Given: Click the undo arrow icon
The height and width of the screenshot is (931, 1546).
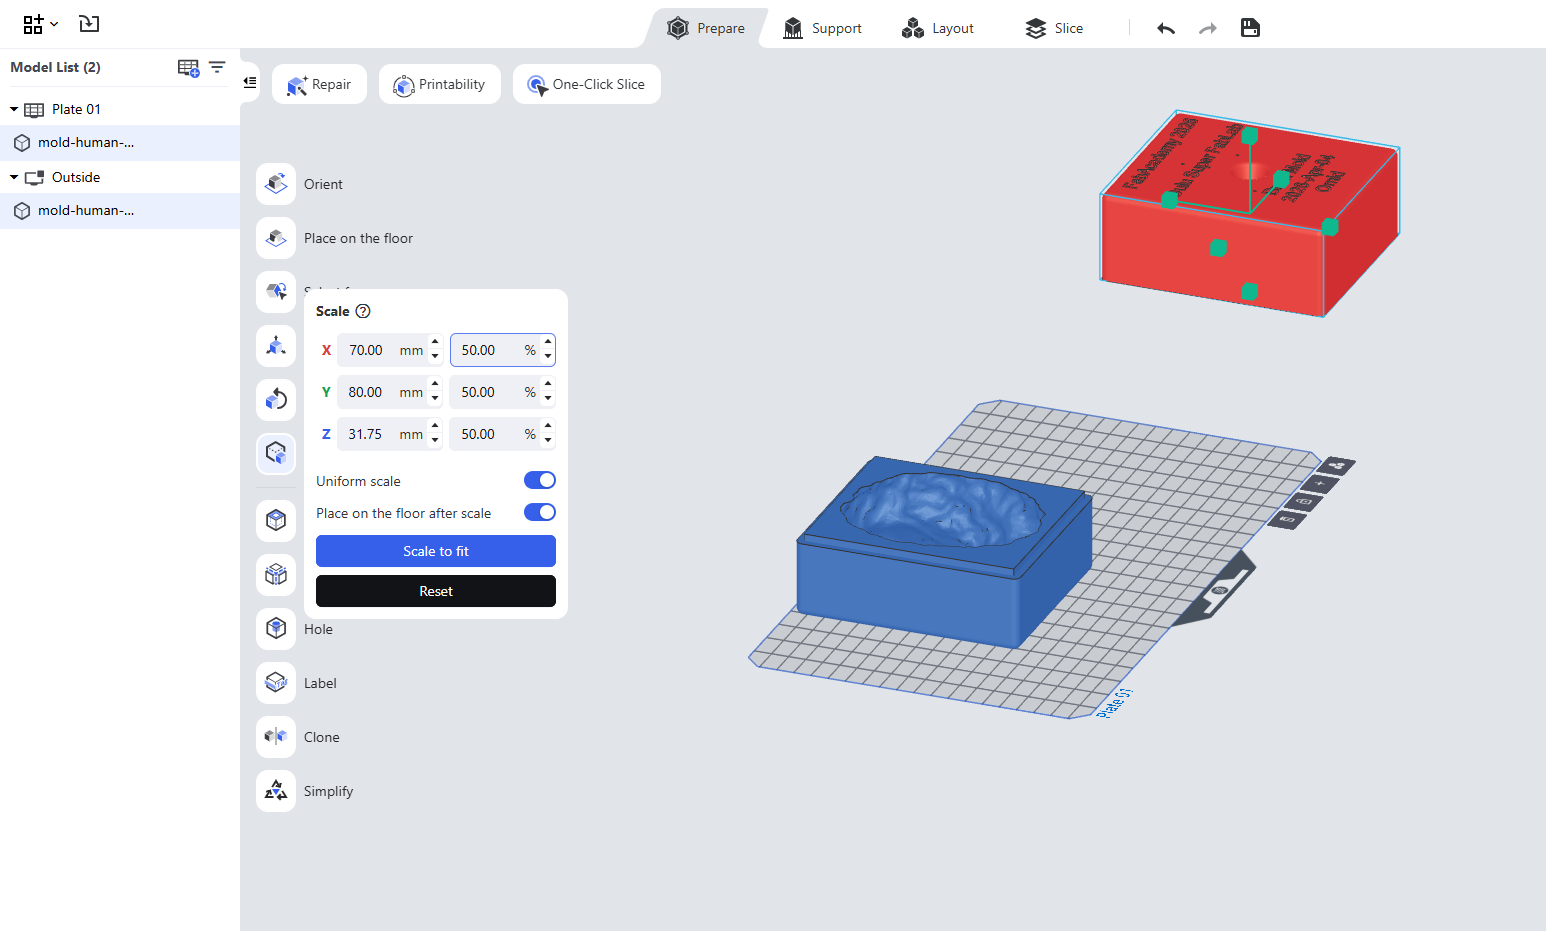Looking at the screenshot, I should [x=1166, y=28].
